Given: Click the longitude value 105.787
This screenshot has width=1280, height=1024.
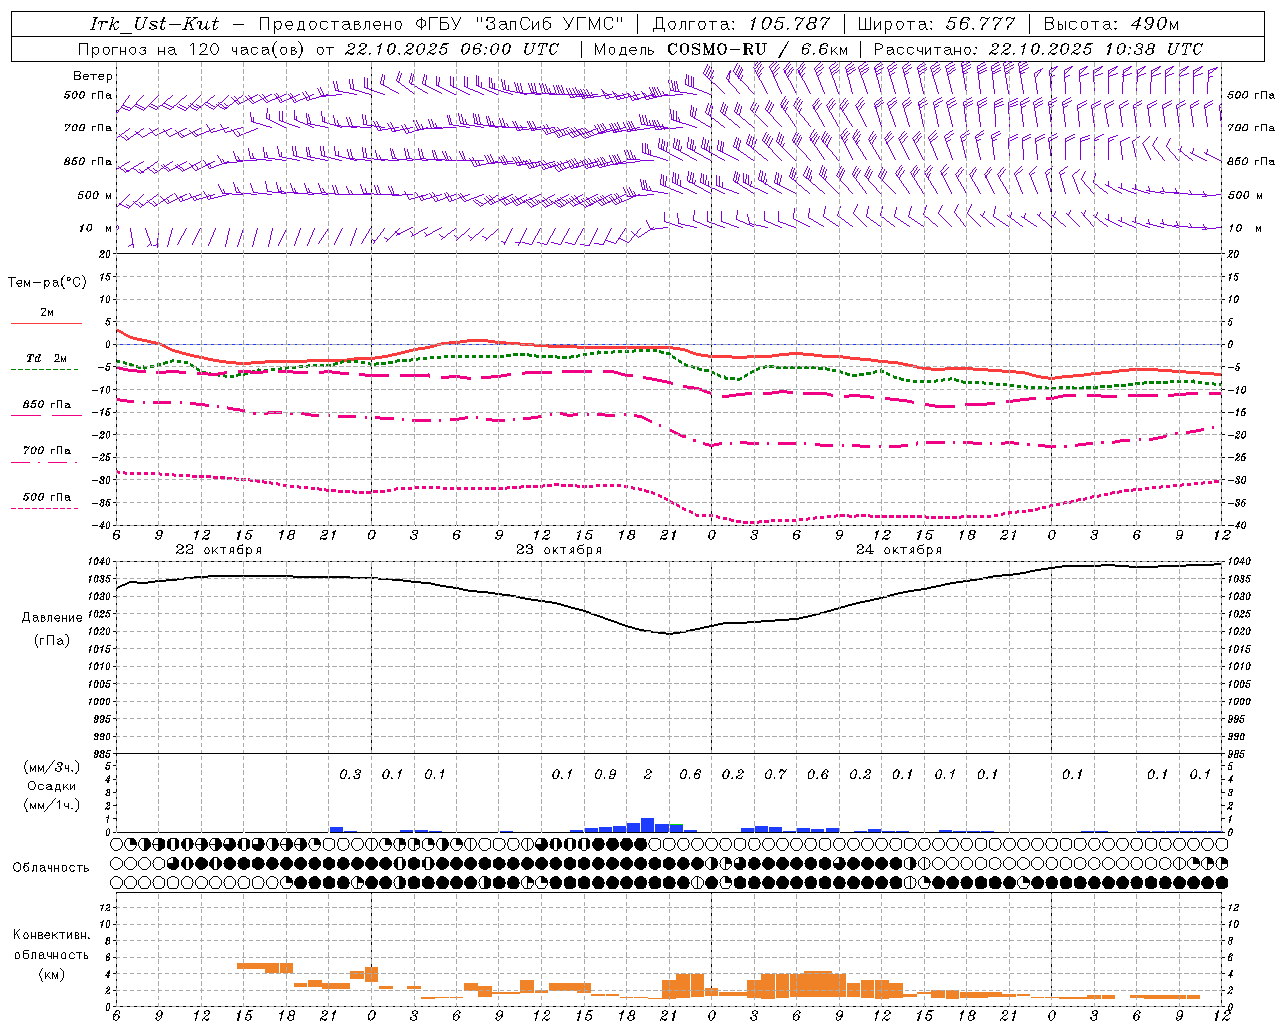Looking at the screenshot, I should tap(789, 24).
